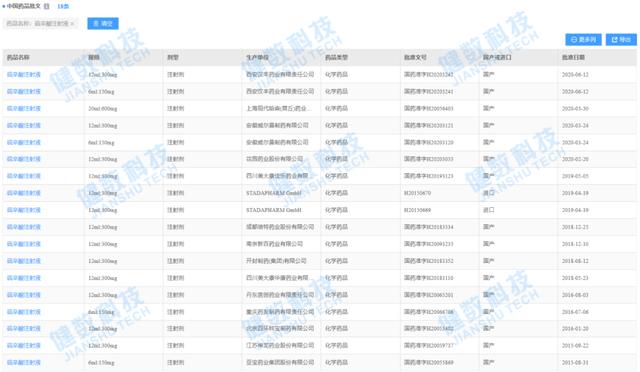Click the 2015-08-31 approval date cell

[575, 363]
